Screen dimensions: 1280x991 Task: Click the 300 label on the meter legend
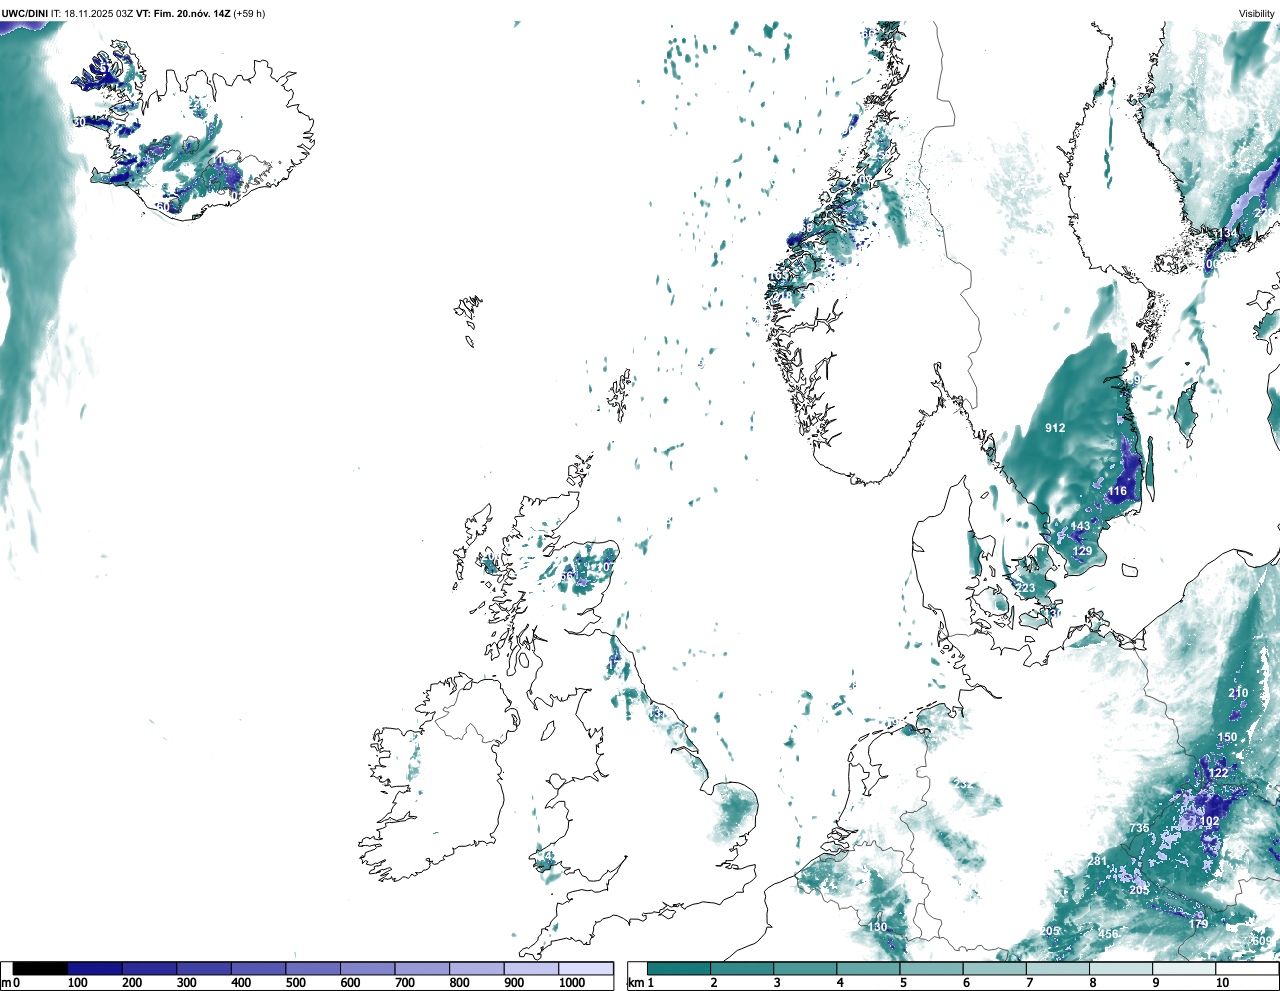click(186, 983)
